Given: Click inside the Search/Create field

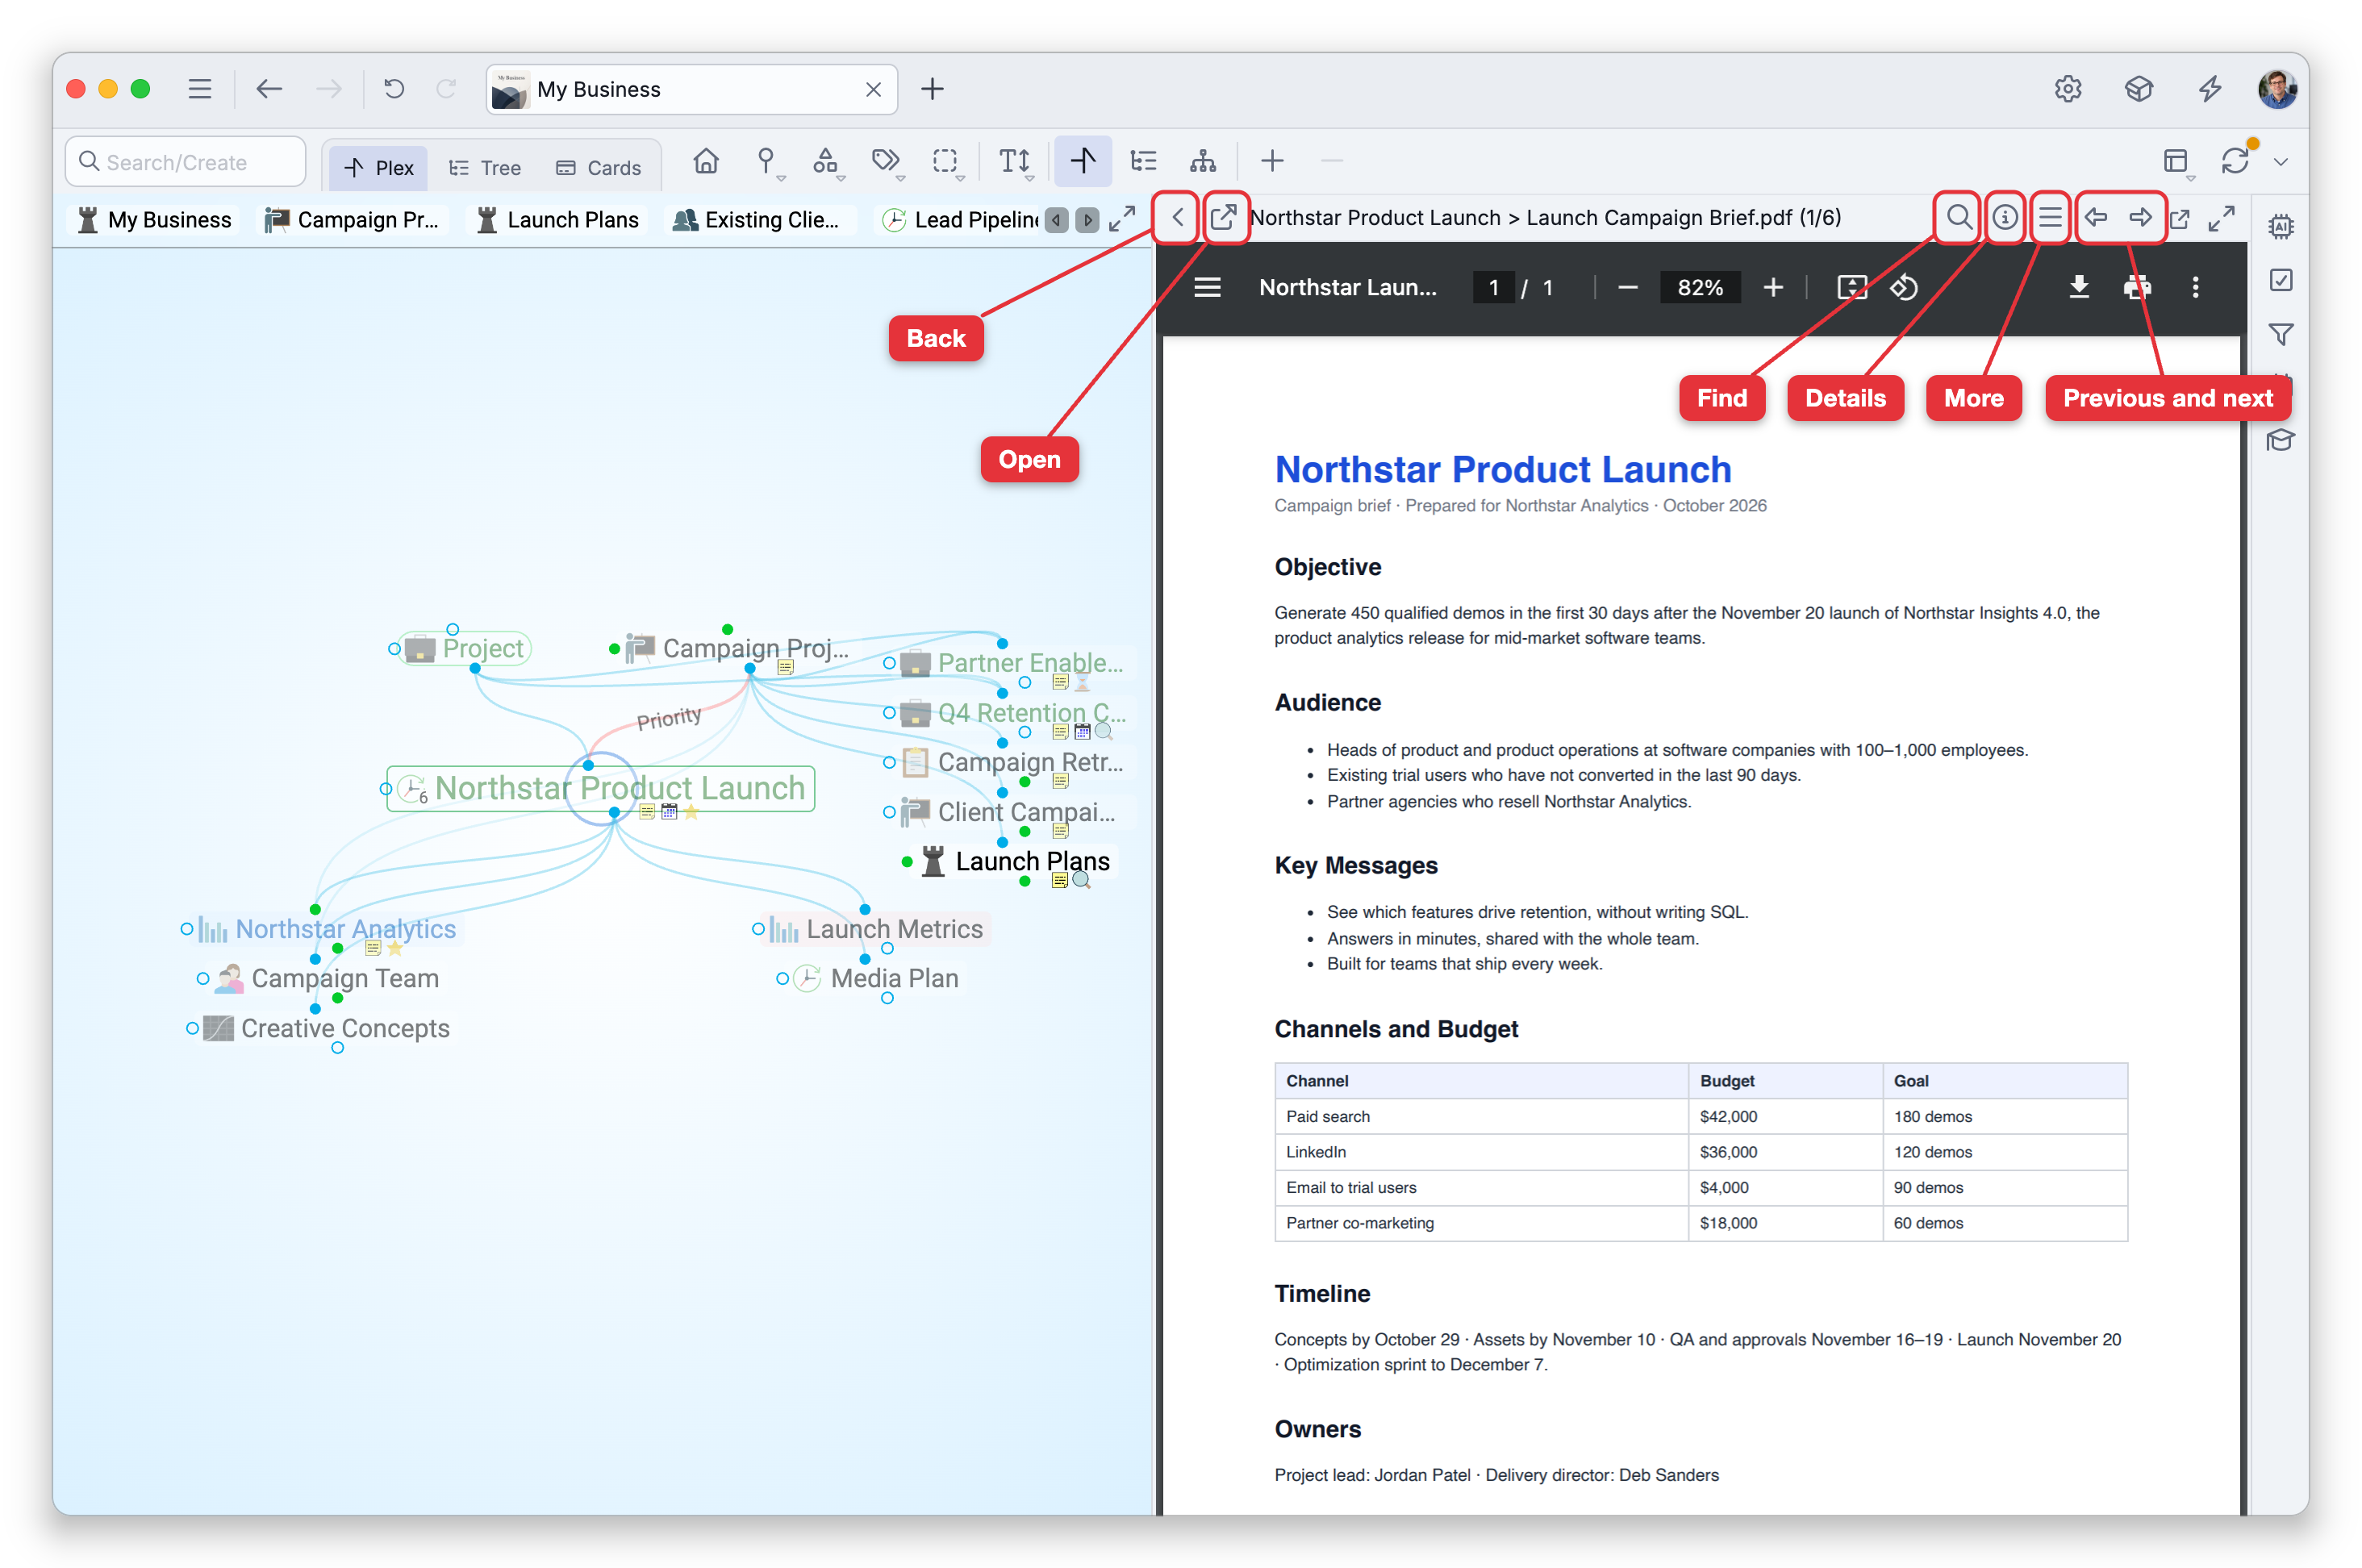Looking at the screenshot, I should tap(186, 162).
